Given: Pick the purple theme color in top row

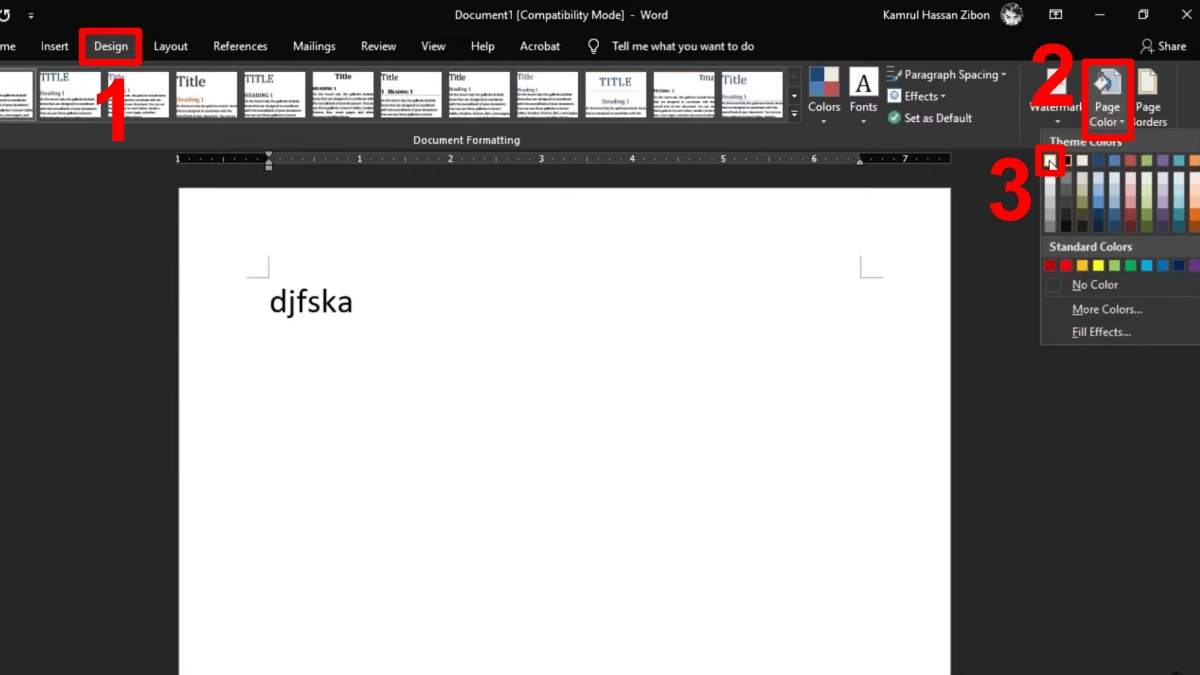Looking at the screenshot, I should point(1163,160).
